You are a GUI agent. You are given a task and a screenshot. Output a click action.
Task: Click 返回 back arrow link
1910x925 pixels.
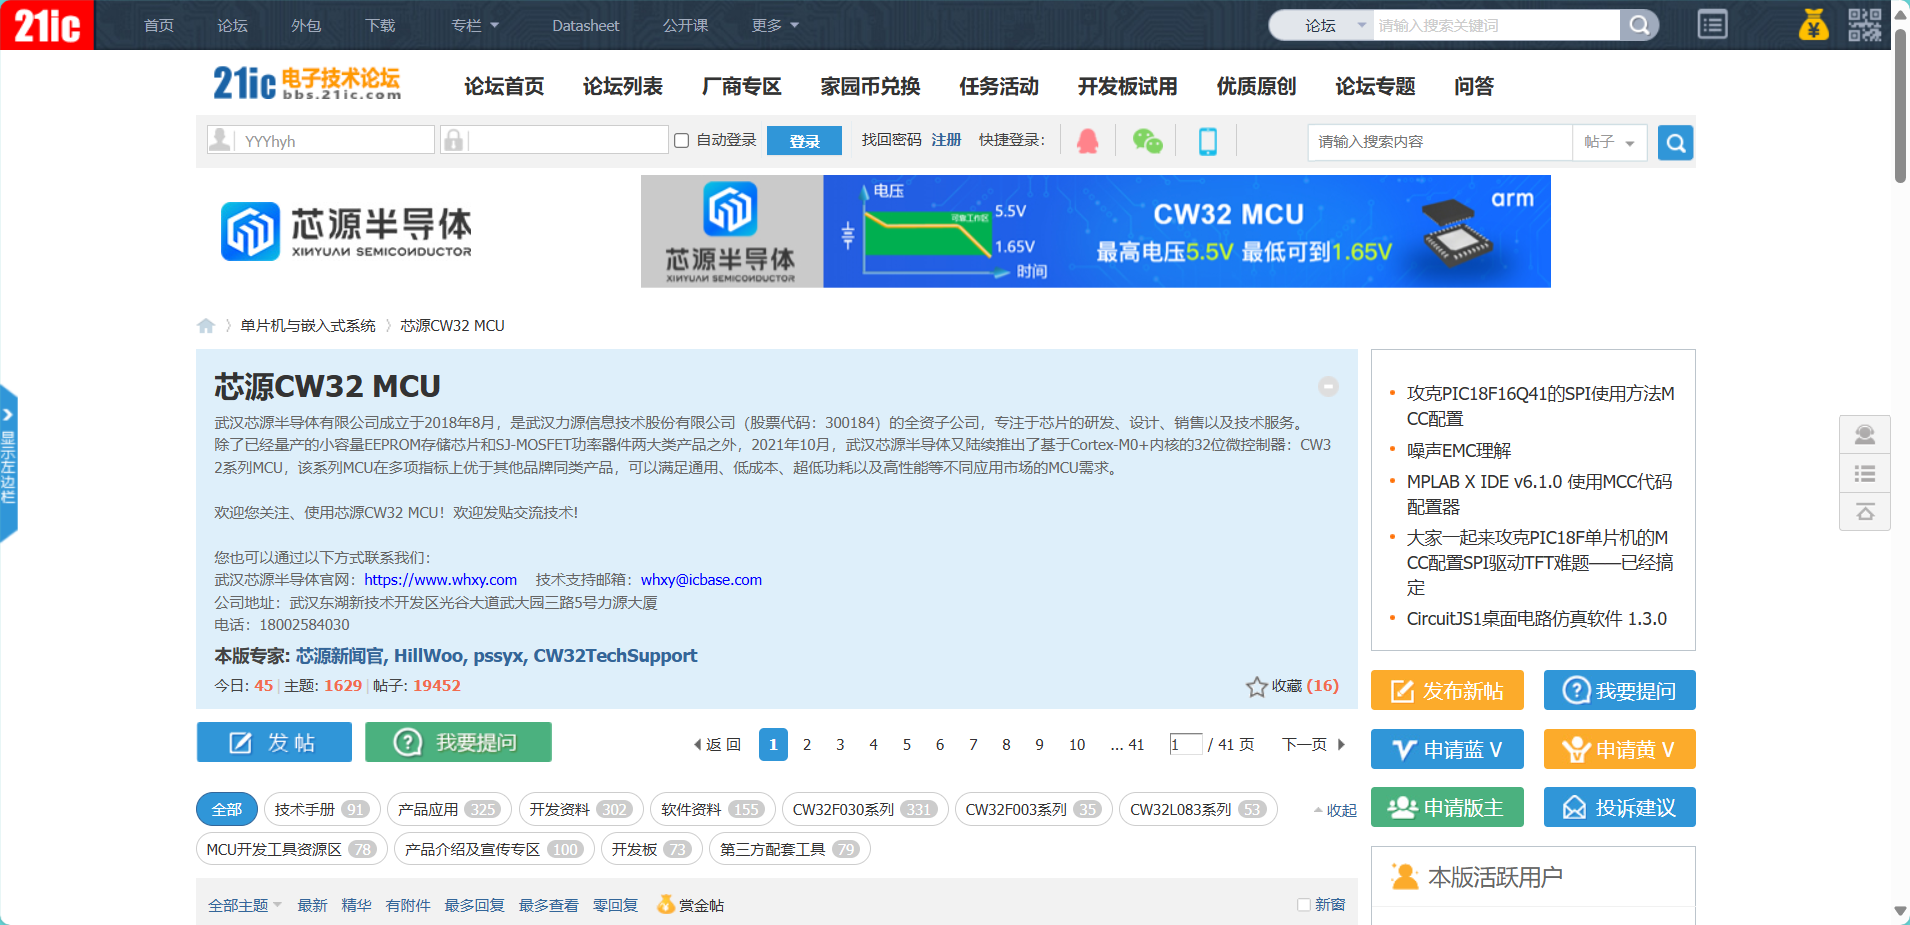(x=717, y=744)
